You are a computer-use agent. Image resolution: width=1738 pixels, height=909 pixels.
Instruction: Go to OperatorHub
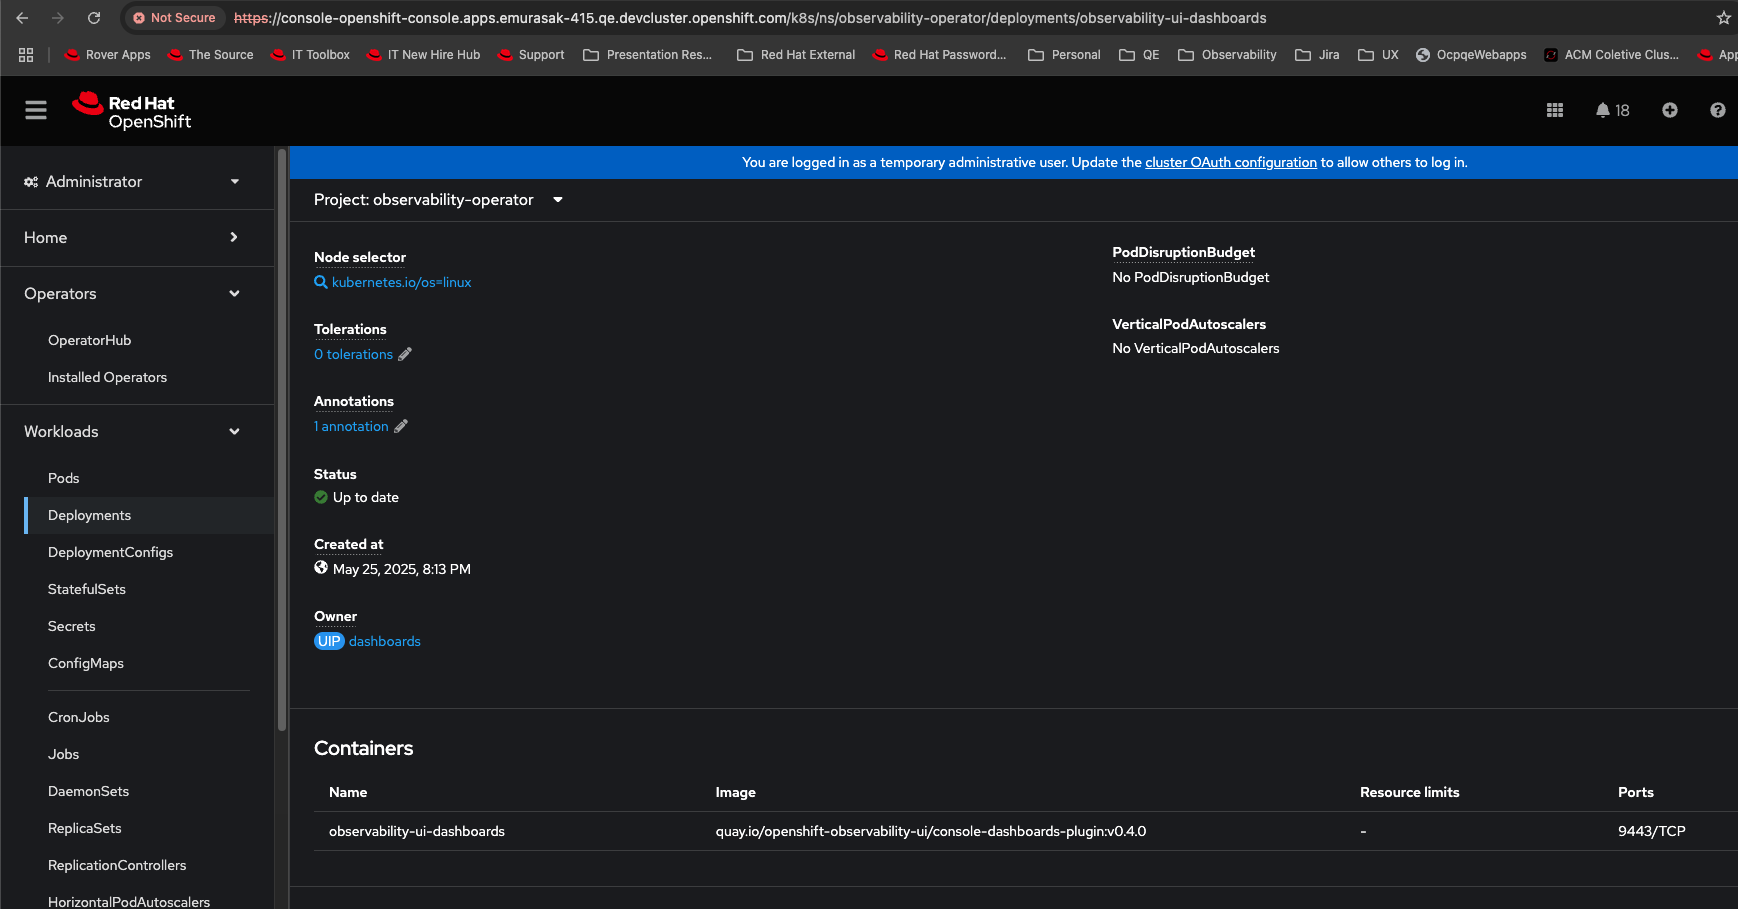(x=90, y=340)
